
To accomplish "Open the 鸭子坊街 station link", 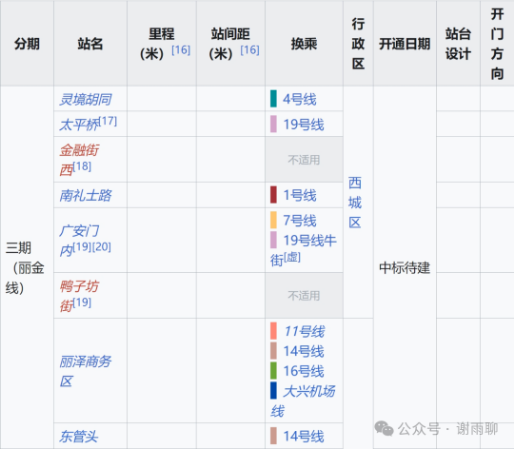I will coord(79,296).
